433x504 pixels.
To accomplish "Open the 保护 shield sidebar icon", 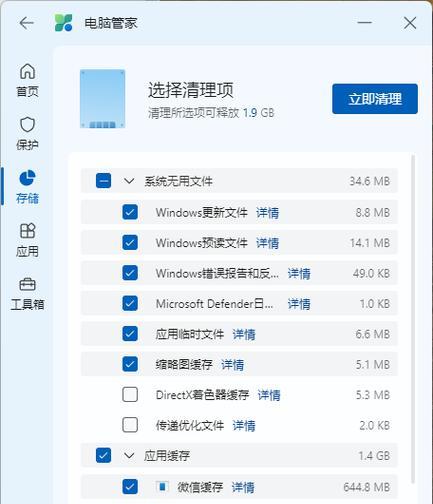I will pos(27,125).
